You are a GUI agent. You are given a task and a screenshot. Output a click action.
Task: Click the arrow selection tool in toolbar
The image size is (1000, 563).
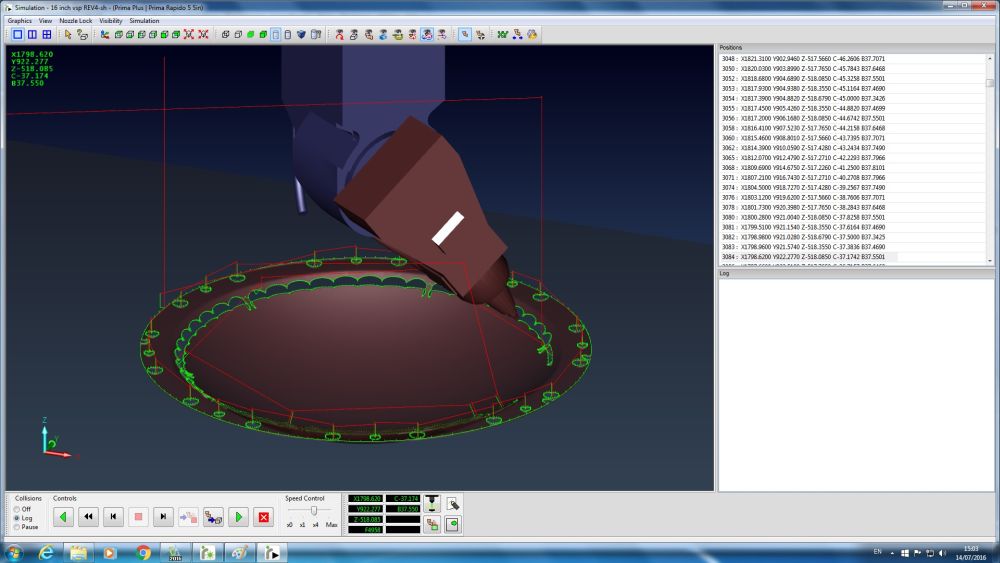[68, 34]
